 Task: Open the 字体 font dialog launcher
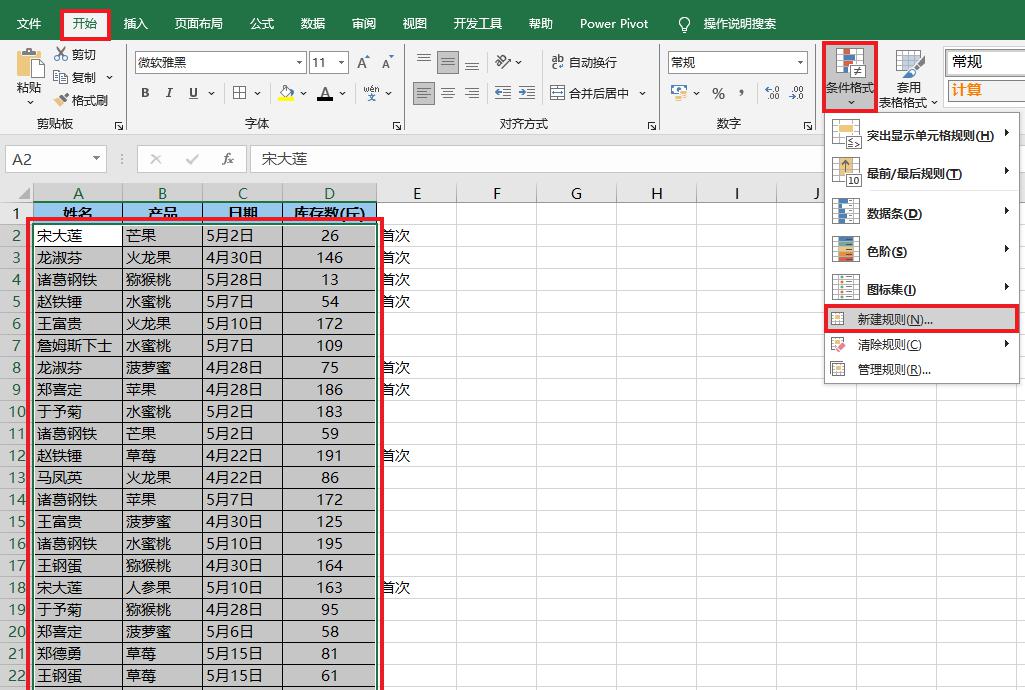pos(397,125)
